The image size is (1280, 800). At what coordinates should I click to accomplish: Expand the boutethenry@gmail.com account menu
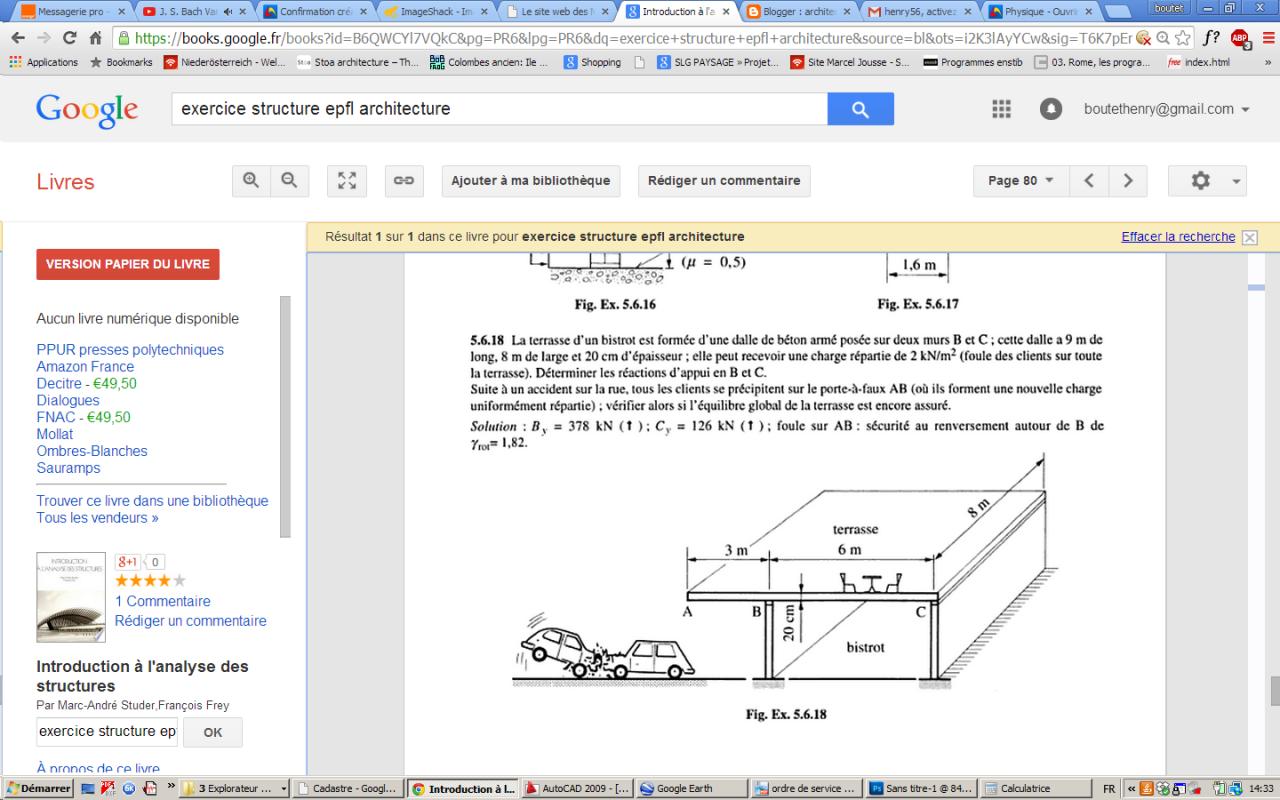[1166, 109]
